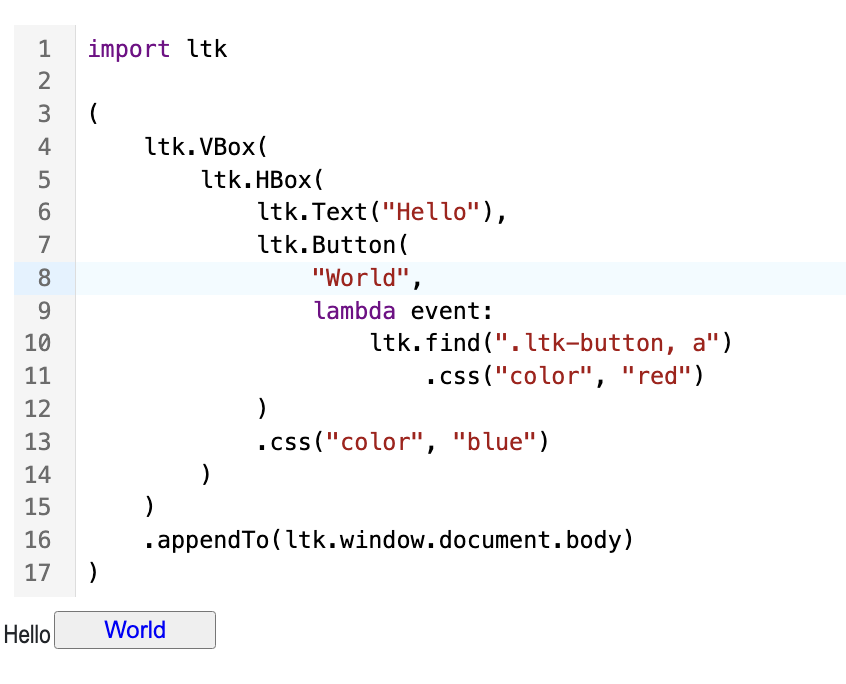Click the ltk.Button( call
Screen dimensions: 846x684
tap(334, 245)
